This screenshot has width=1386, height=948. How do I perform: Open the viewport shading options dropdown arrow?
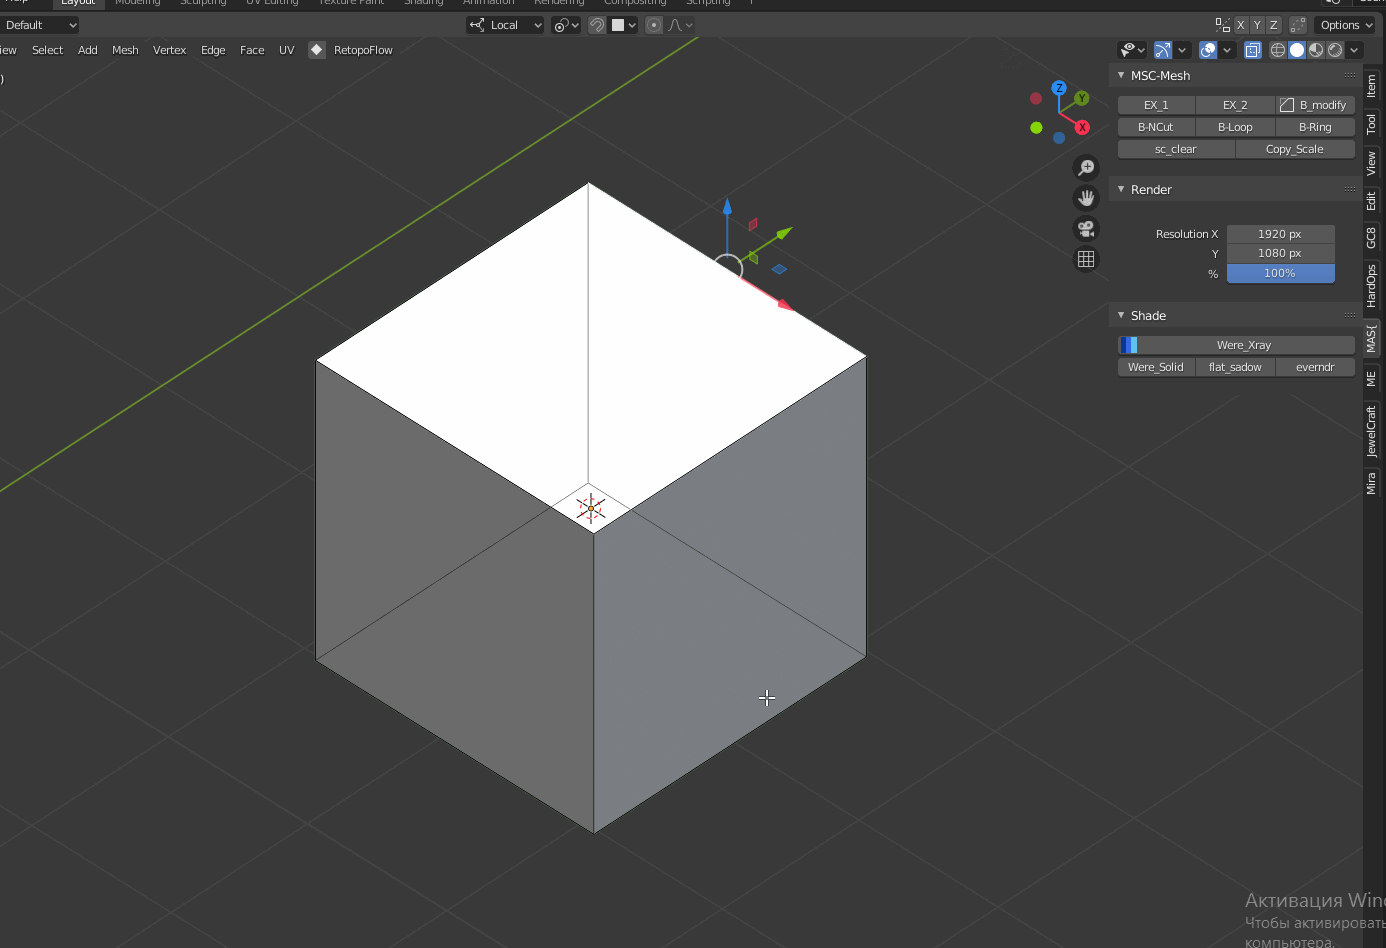point(1354,50)
